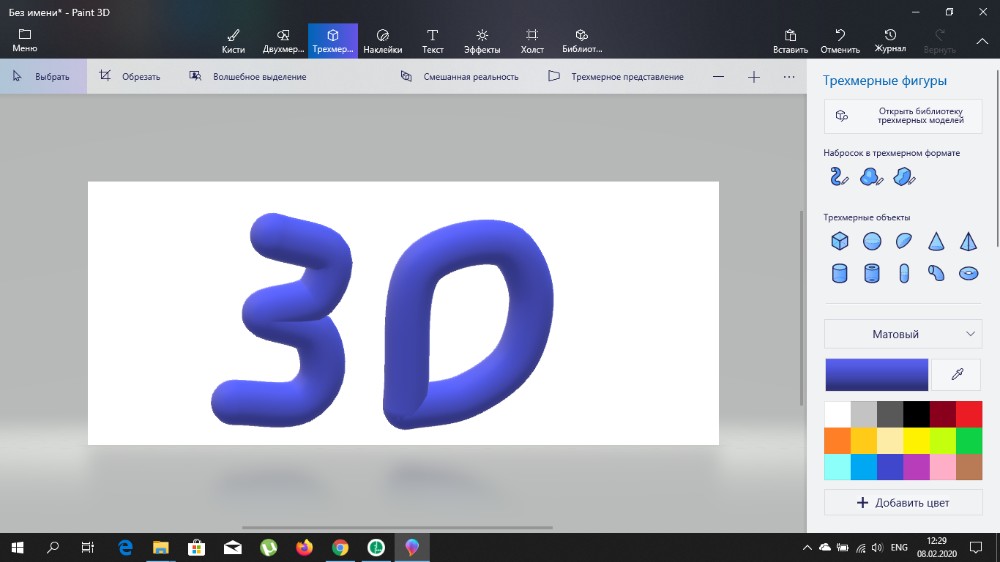Open the Двухмерные фигуры tab
The width and height of the screenshot is (1000, 562).
(x=283, y=41)
